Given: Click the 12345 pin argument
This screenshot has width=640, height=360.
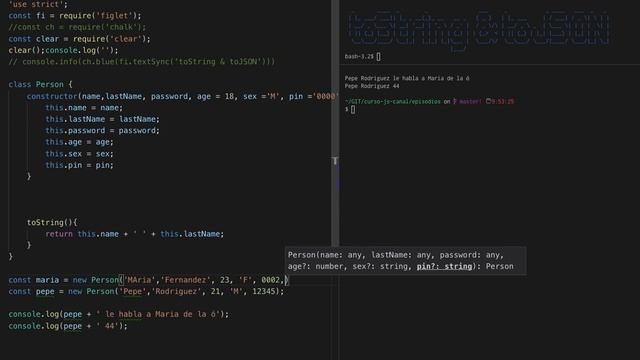Looking at the screenshot, I should point(264,291).
